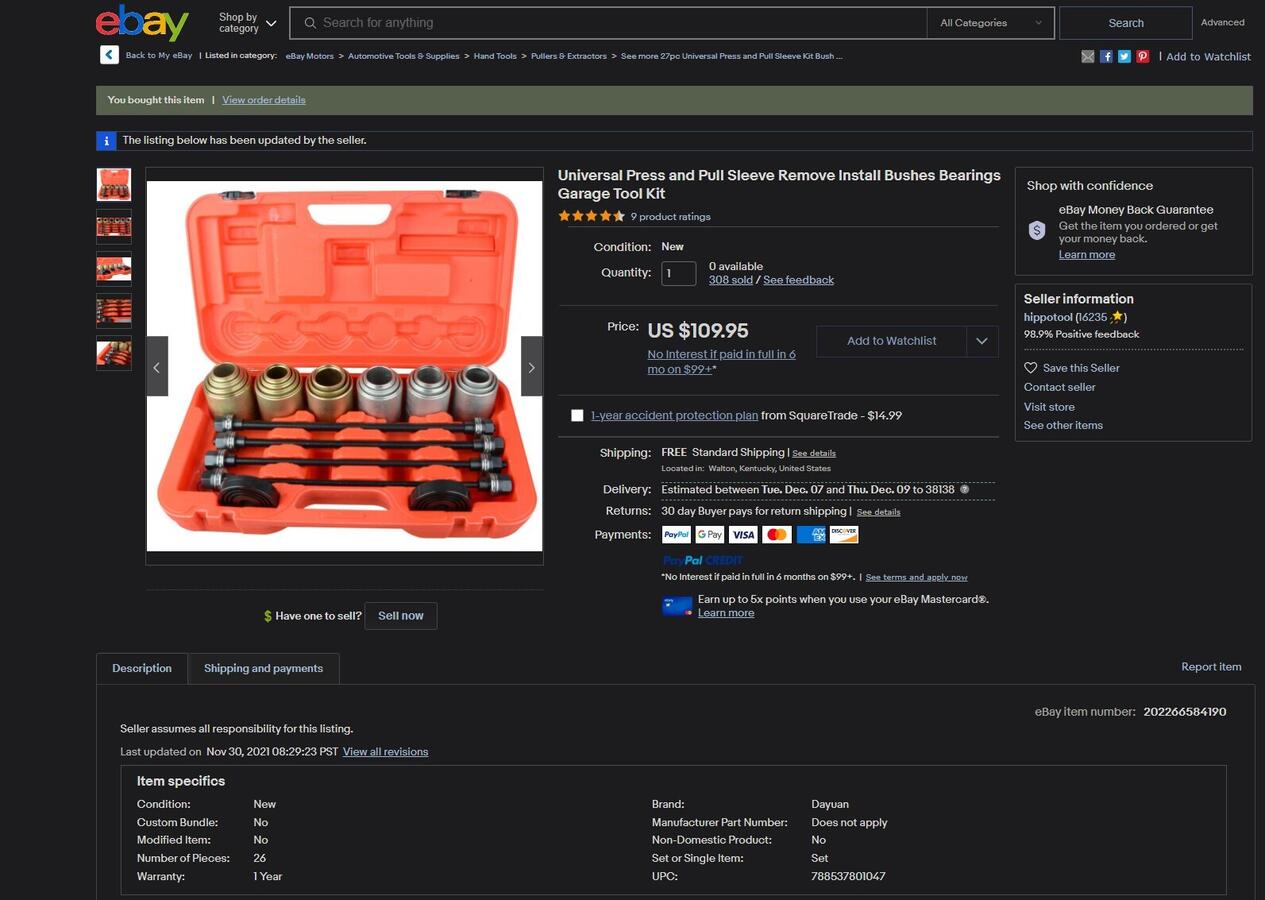
Task: Click the eBay logo
Action: [x=142, y=23]
